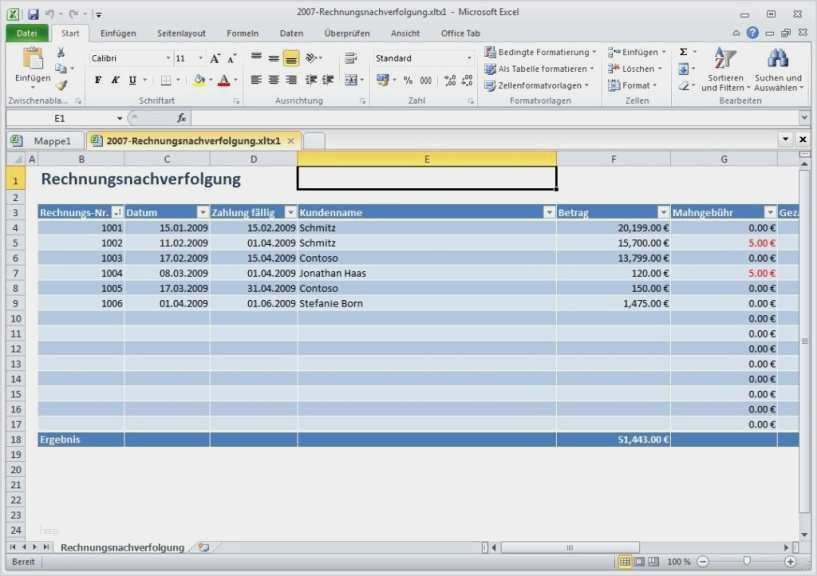Viewport: 817px width, 576px height.
Task: Switch to page layout view in status bar
Action: 639,561
